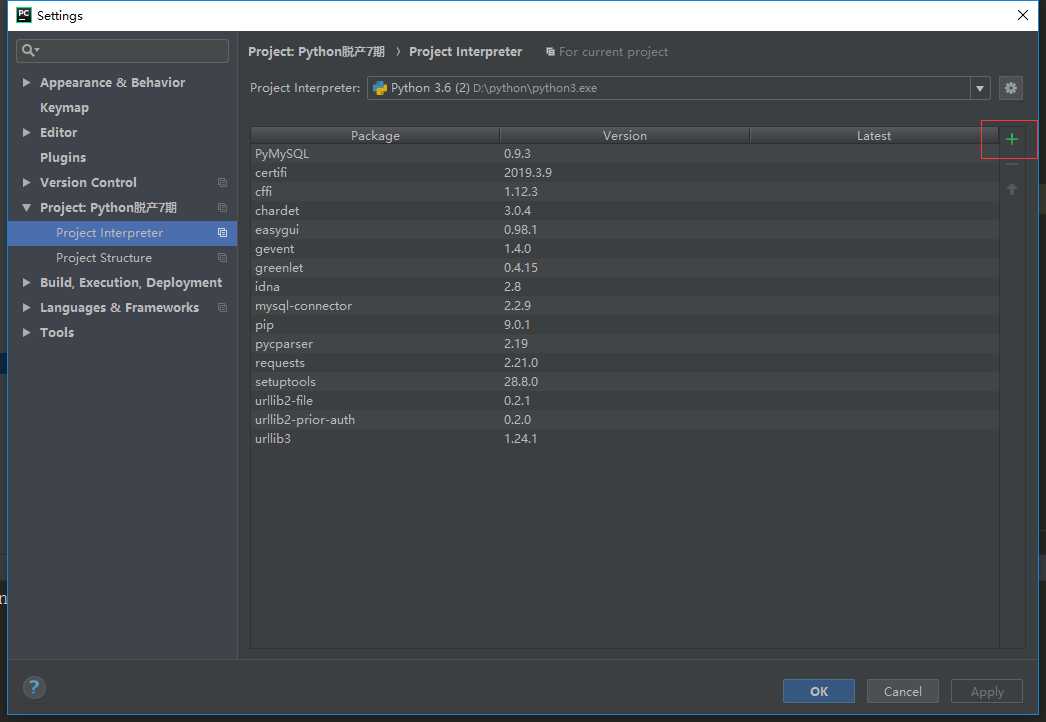Click version 1.24.1 of urllib3

(x=520, y=438)
